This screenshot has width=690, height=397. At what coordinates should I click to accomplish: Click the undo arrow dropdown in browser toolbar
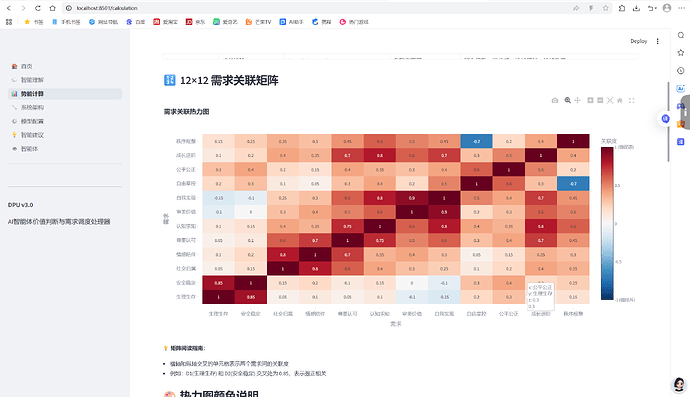pos(652,8)
